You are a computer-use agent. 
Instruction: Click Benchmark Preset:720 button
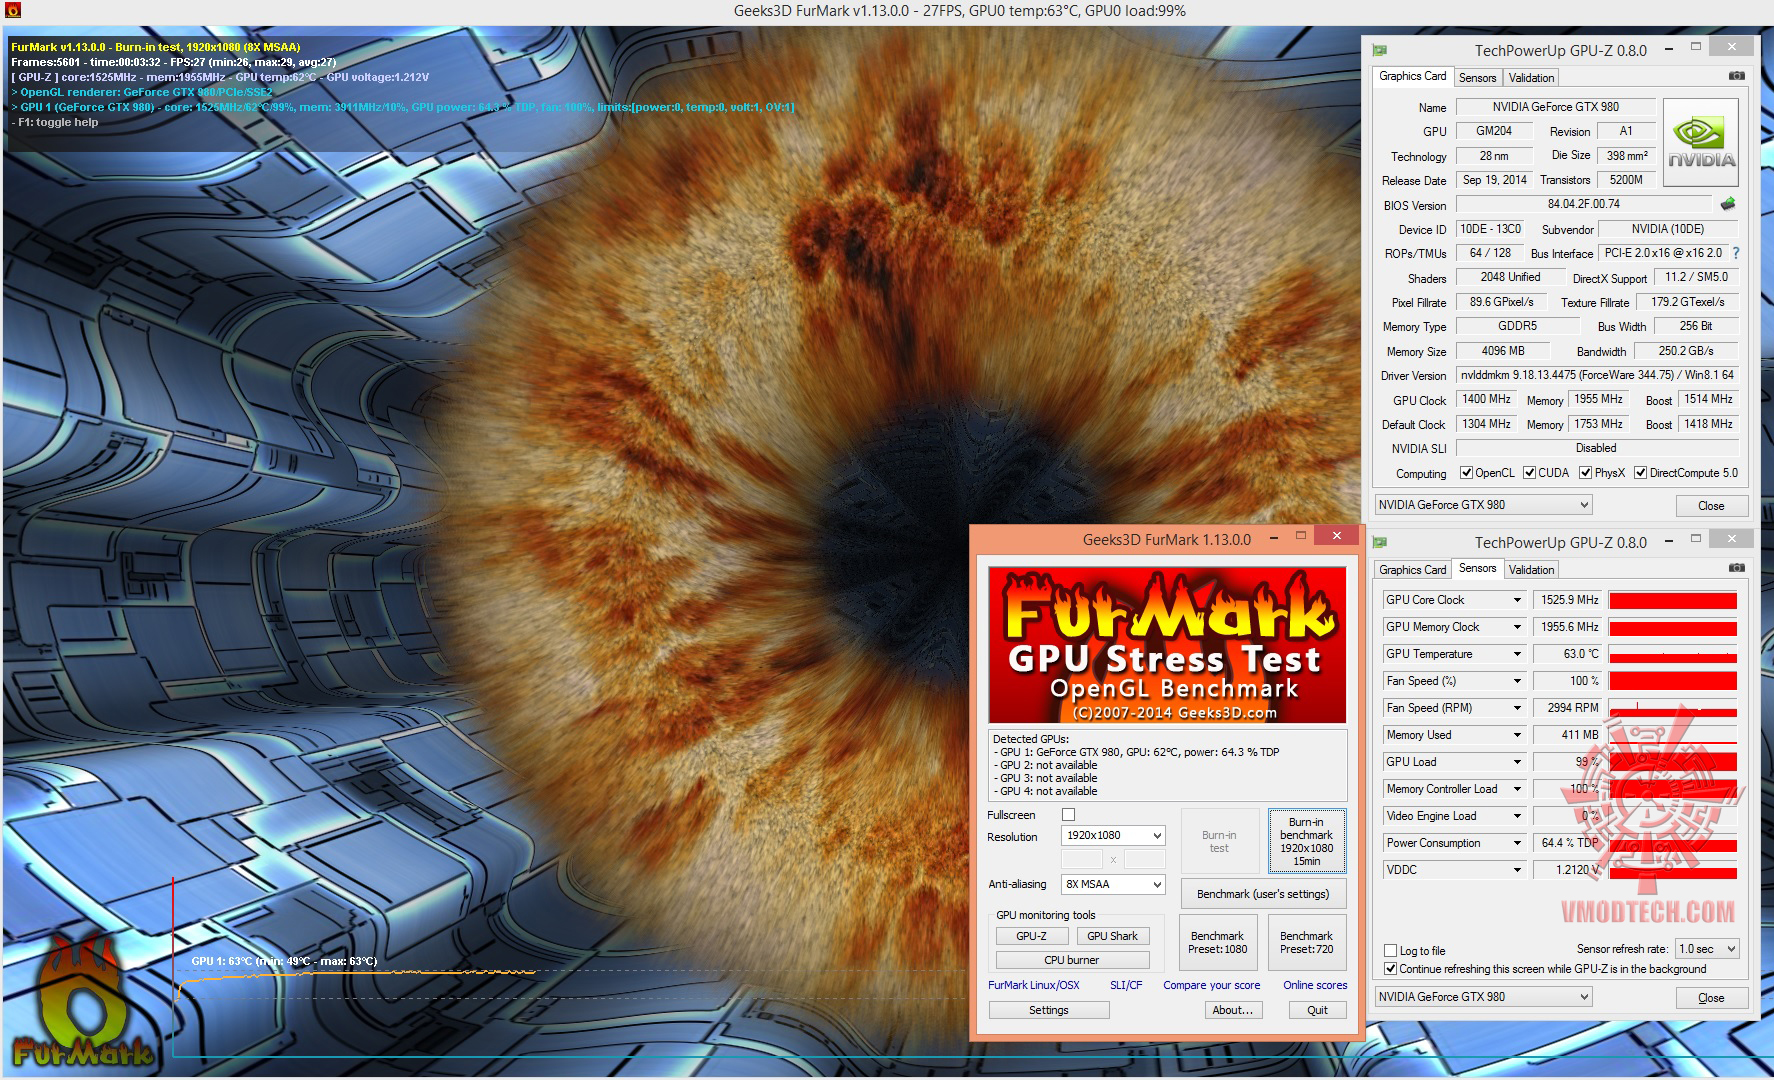(1306, 942)
